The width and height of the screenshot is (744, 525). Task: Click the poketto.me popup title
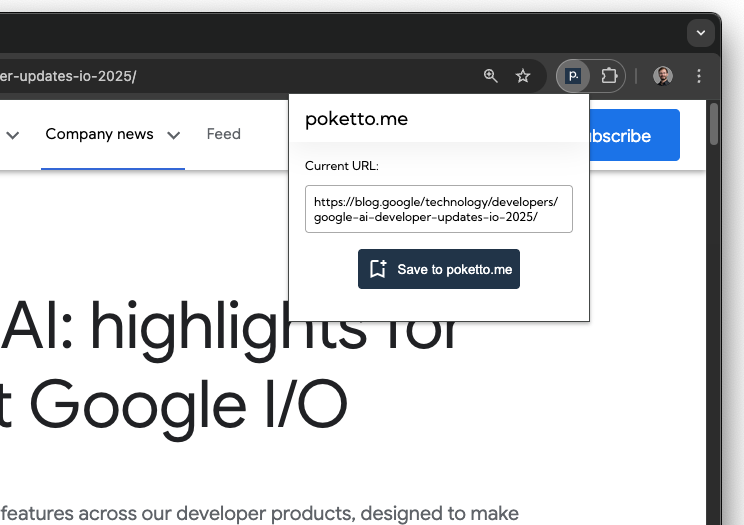(356, 119)
